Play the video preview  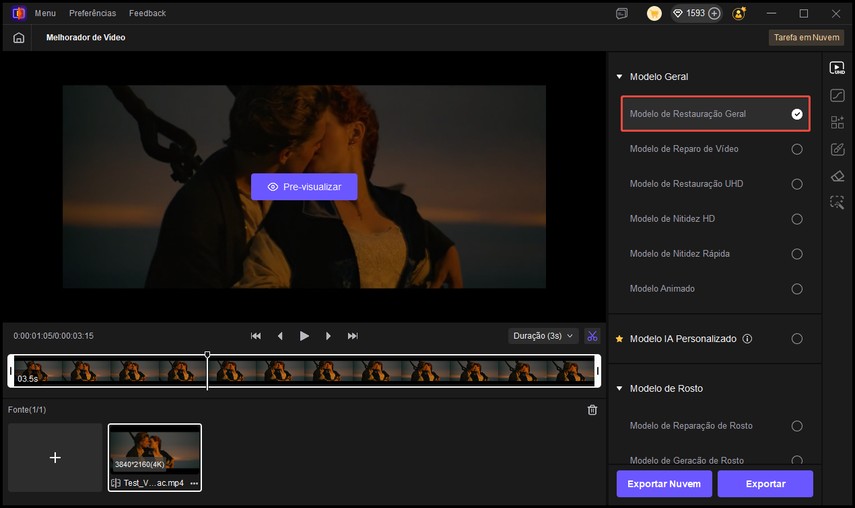pyautogui.click(x=304, y=336)
